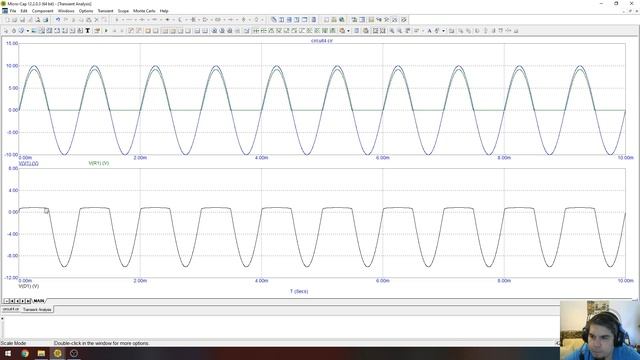Screen dimensions: 640x360
Task: Open the File menu
Action: coord(13,11)
